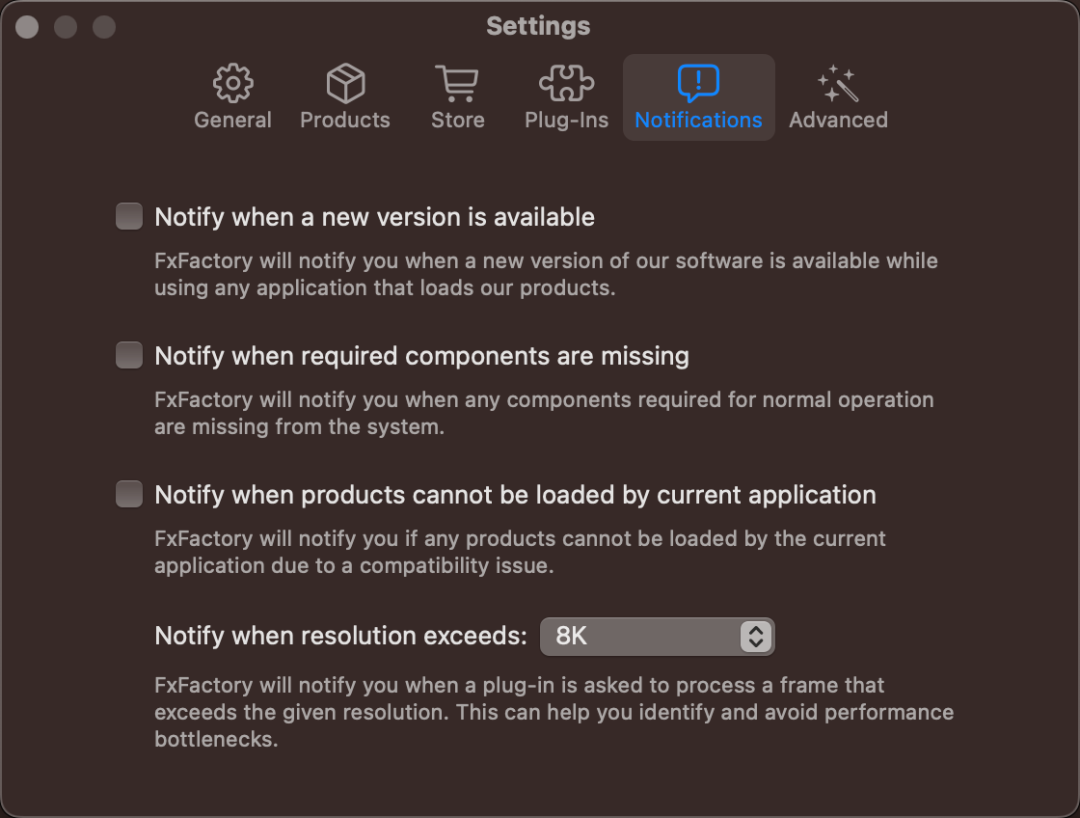
Task: Click the up-down arrows on resolution popup
Action: coord(756,636)
